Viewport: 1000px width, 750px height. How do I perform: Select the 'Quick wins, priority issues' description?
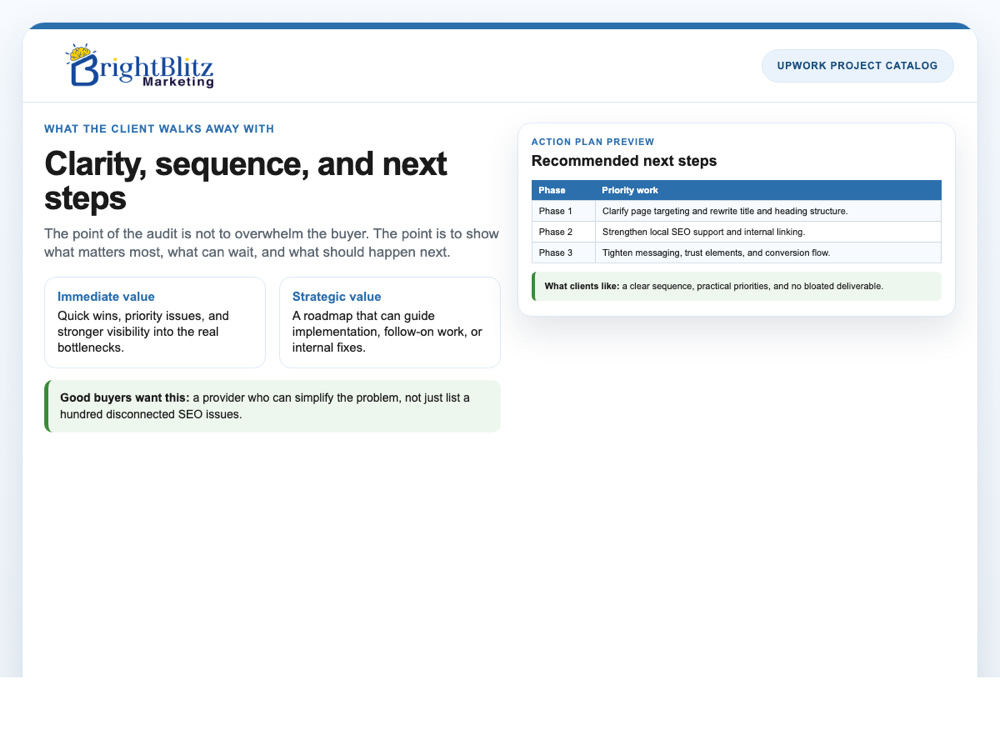click(143, 332)
